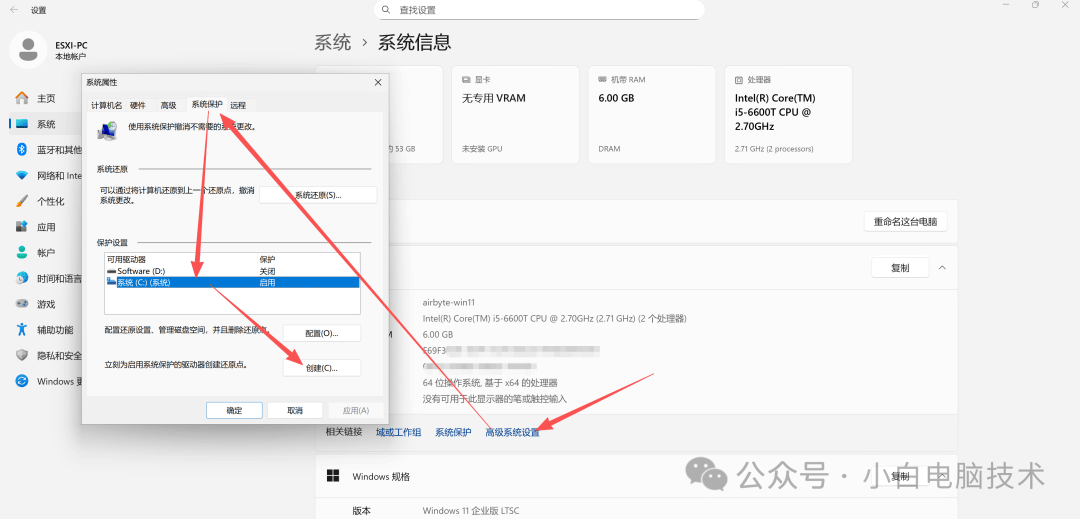Open the 高级系统设置 link
The image size is (1080, 519).
coord(512,432)
